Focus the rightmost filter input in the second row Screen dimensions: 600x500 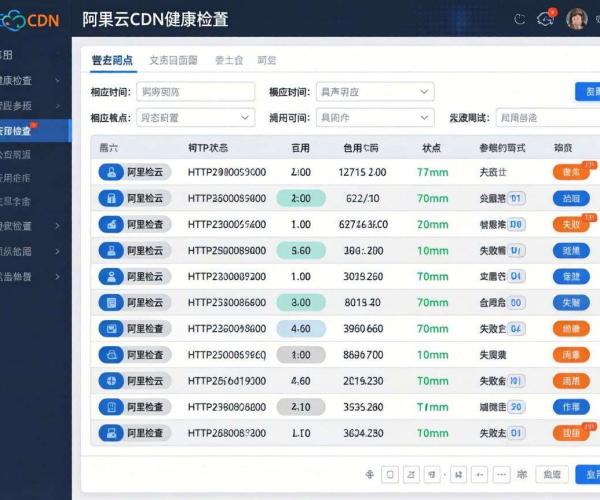coord(548,117)
